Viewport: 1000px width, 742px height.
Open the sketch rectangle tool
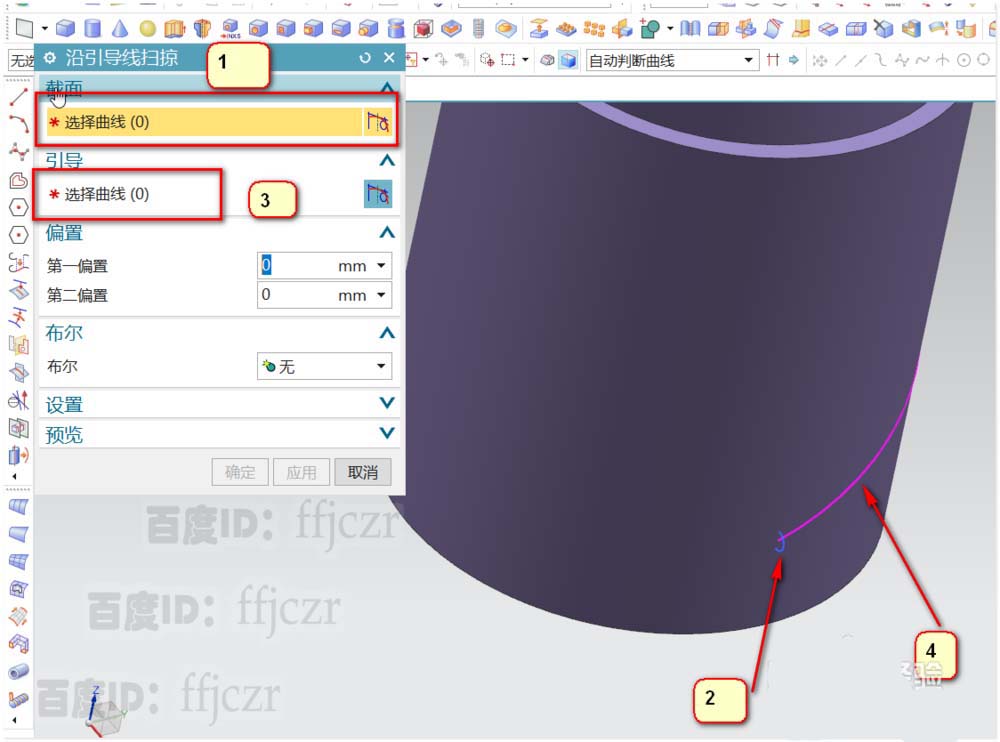coord(24,28)
